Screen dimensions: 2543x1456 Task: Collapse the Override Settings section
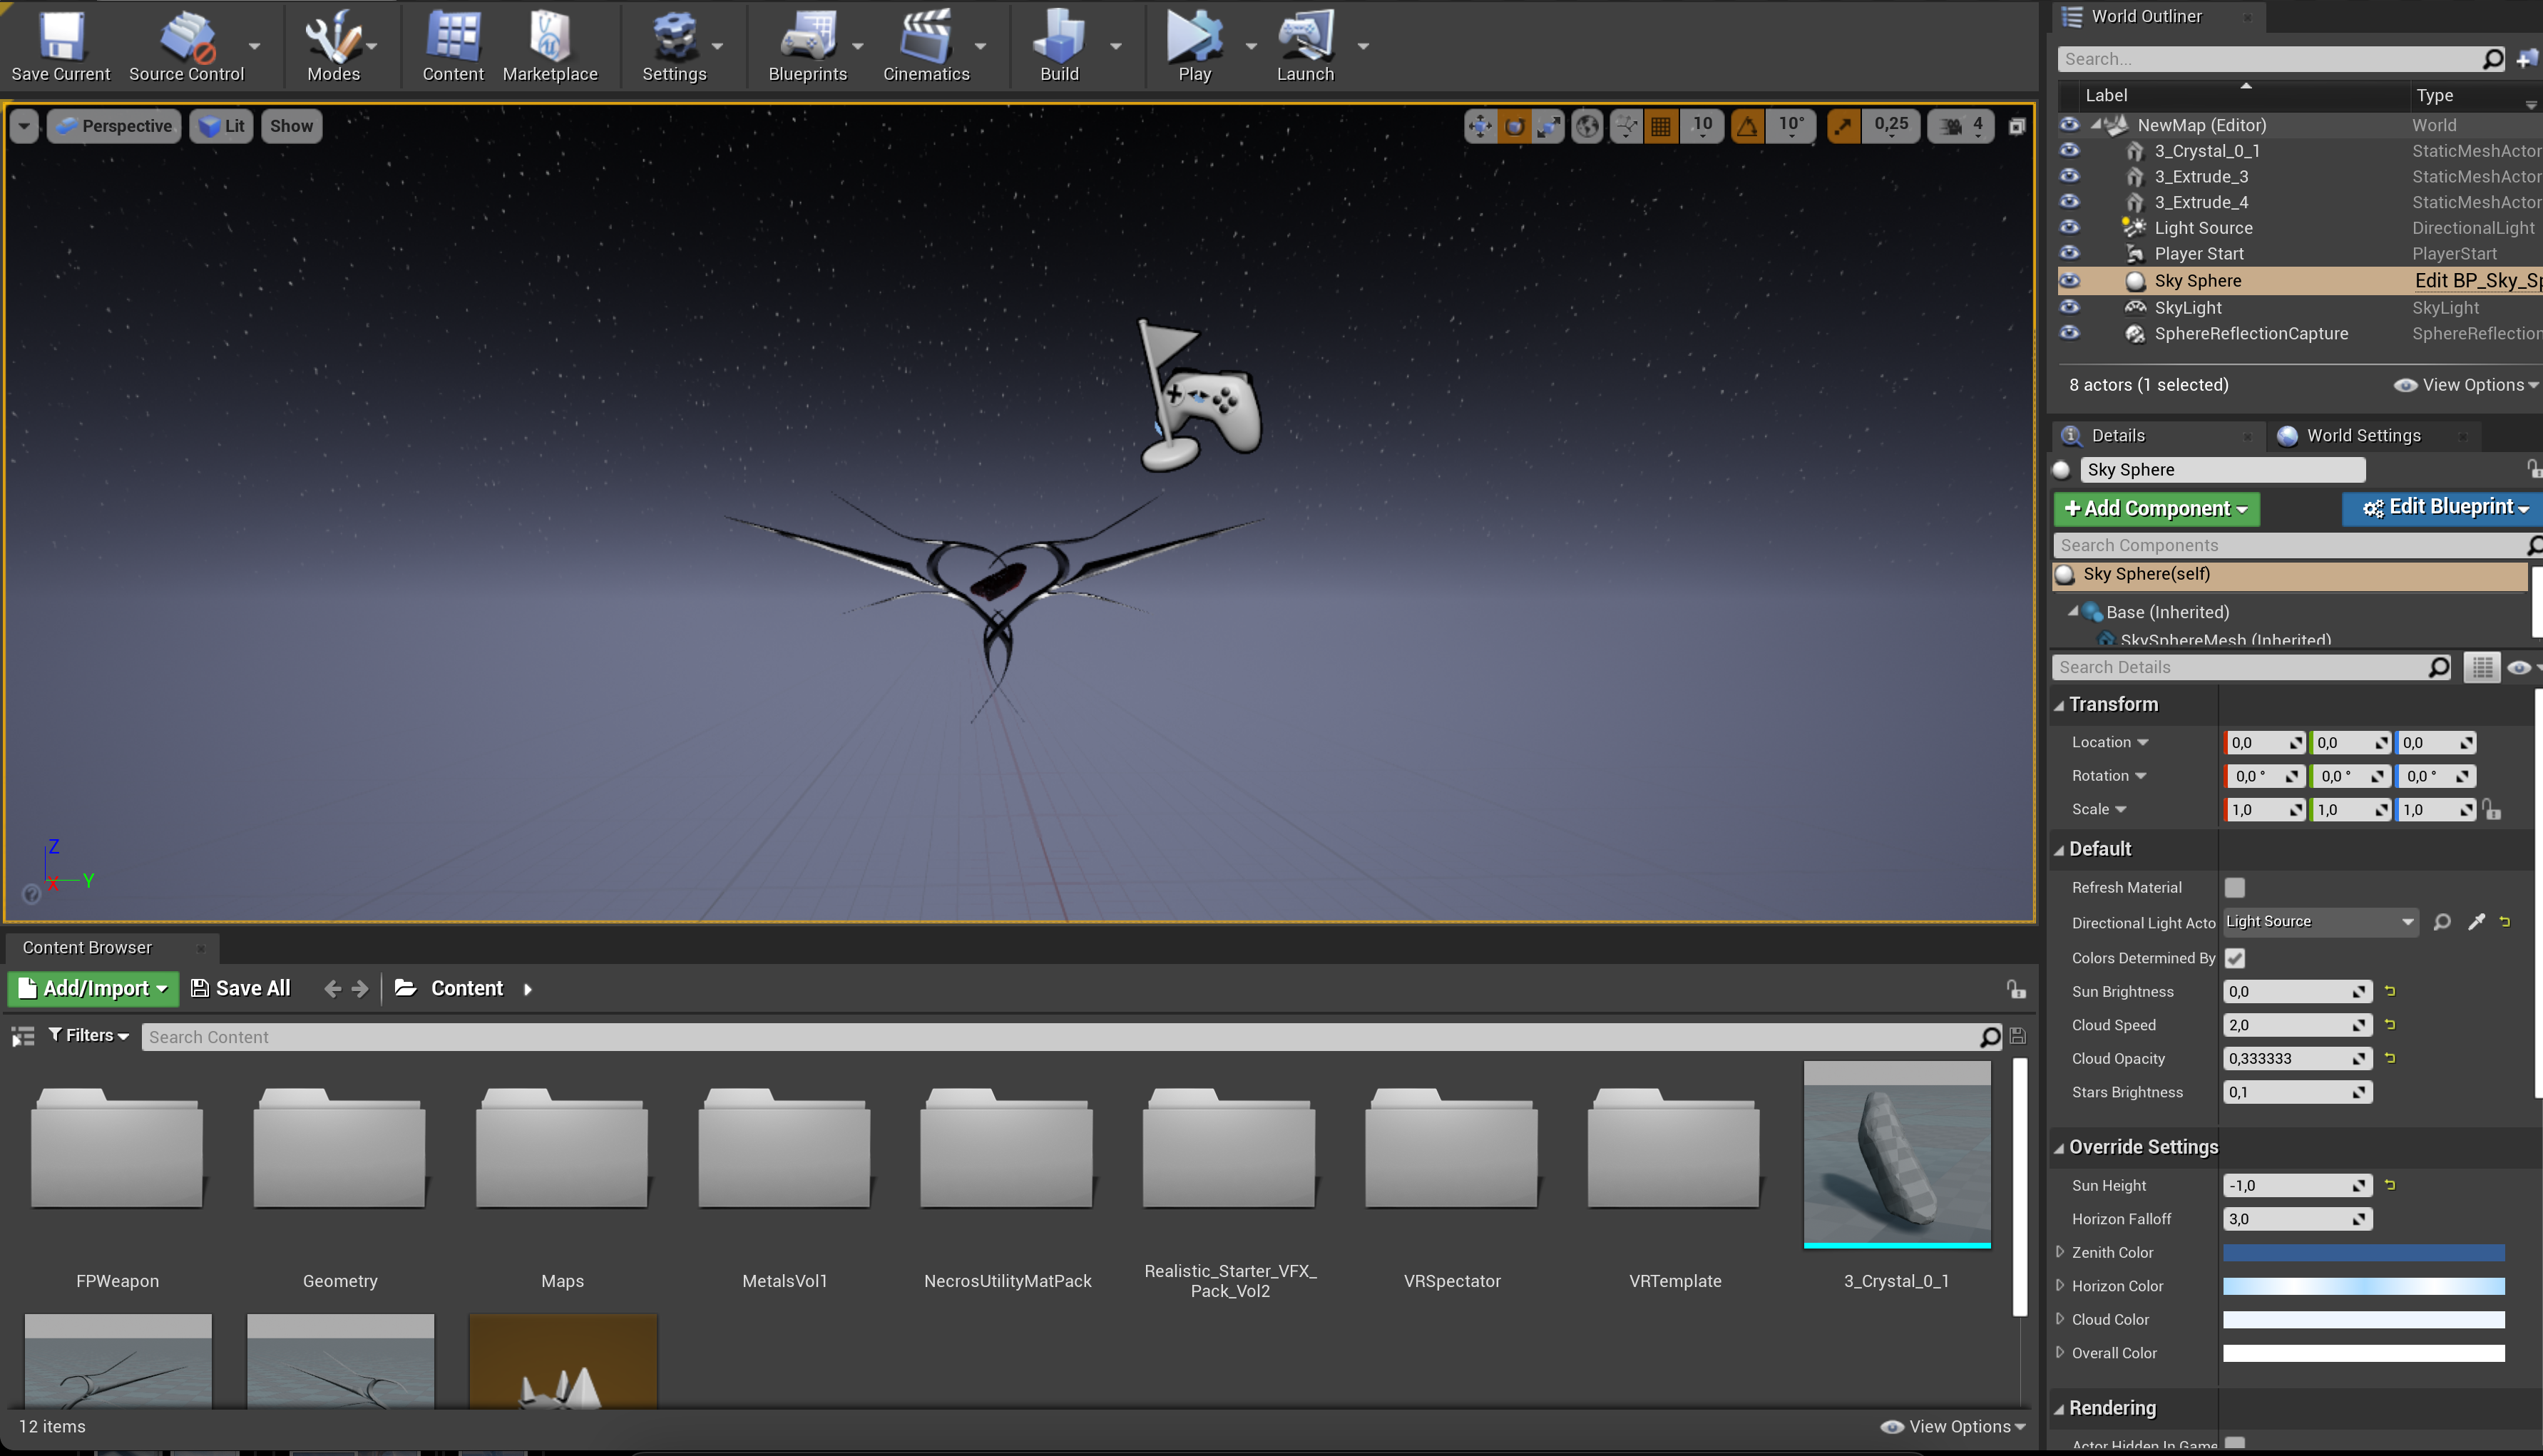pyautogui.click(x=2059, y=1148)
